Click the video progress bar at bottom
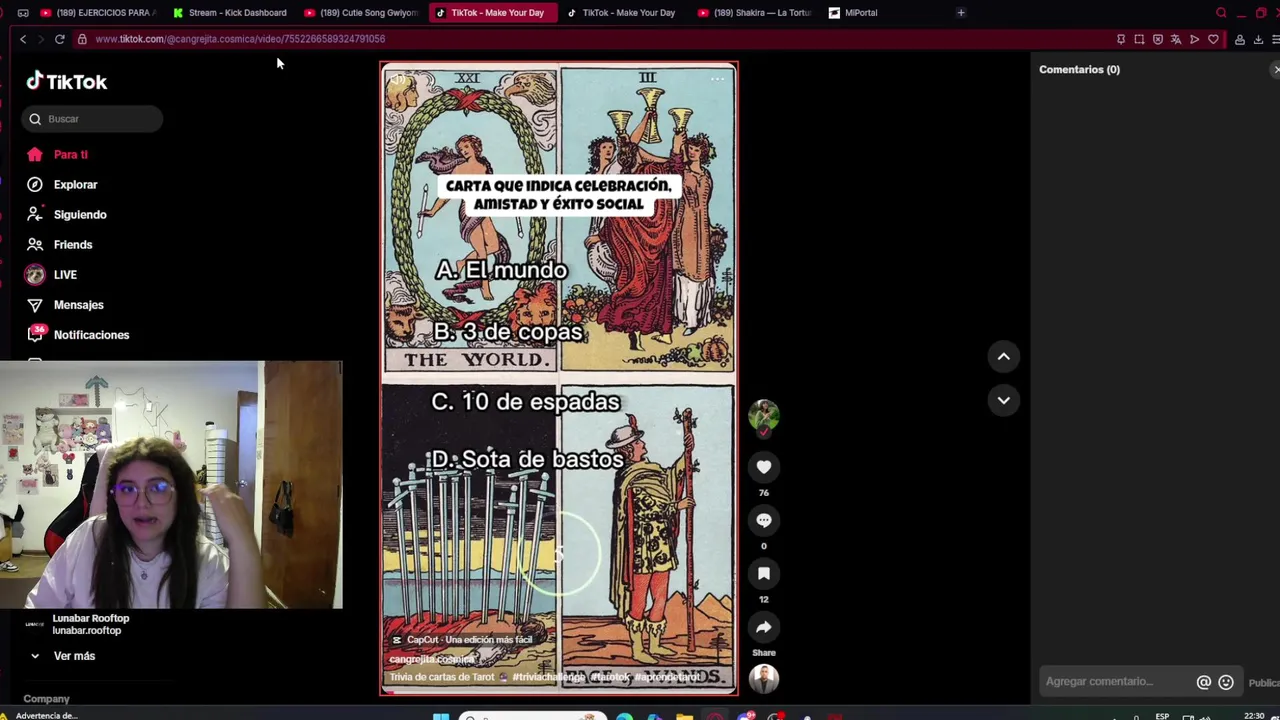The width and height of the screenshot is (1280, 720). coord(559,692)
